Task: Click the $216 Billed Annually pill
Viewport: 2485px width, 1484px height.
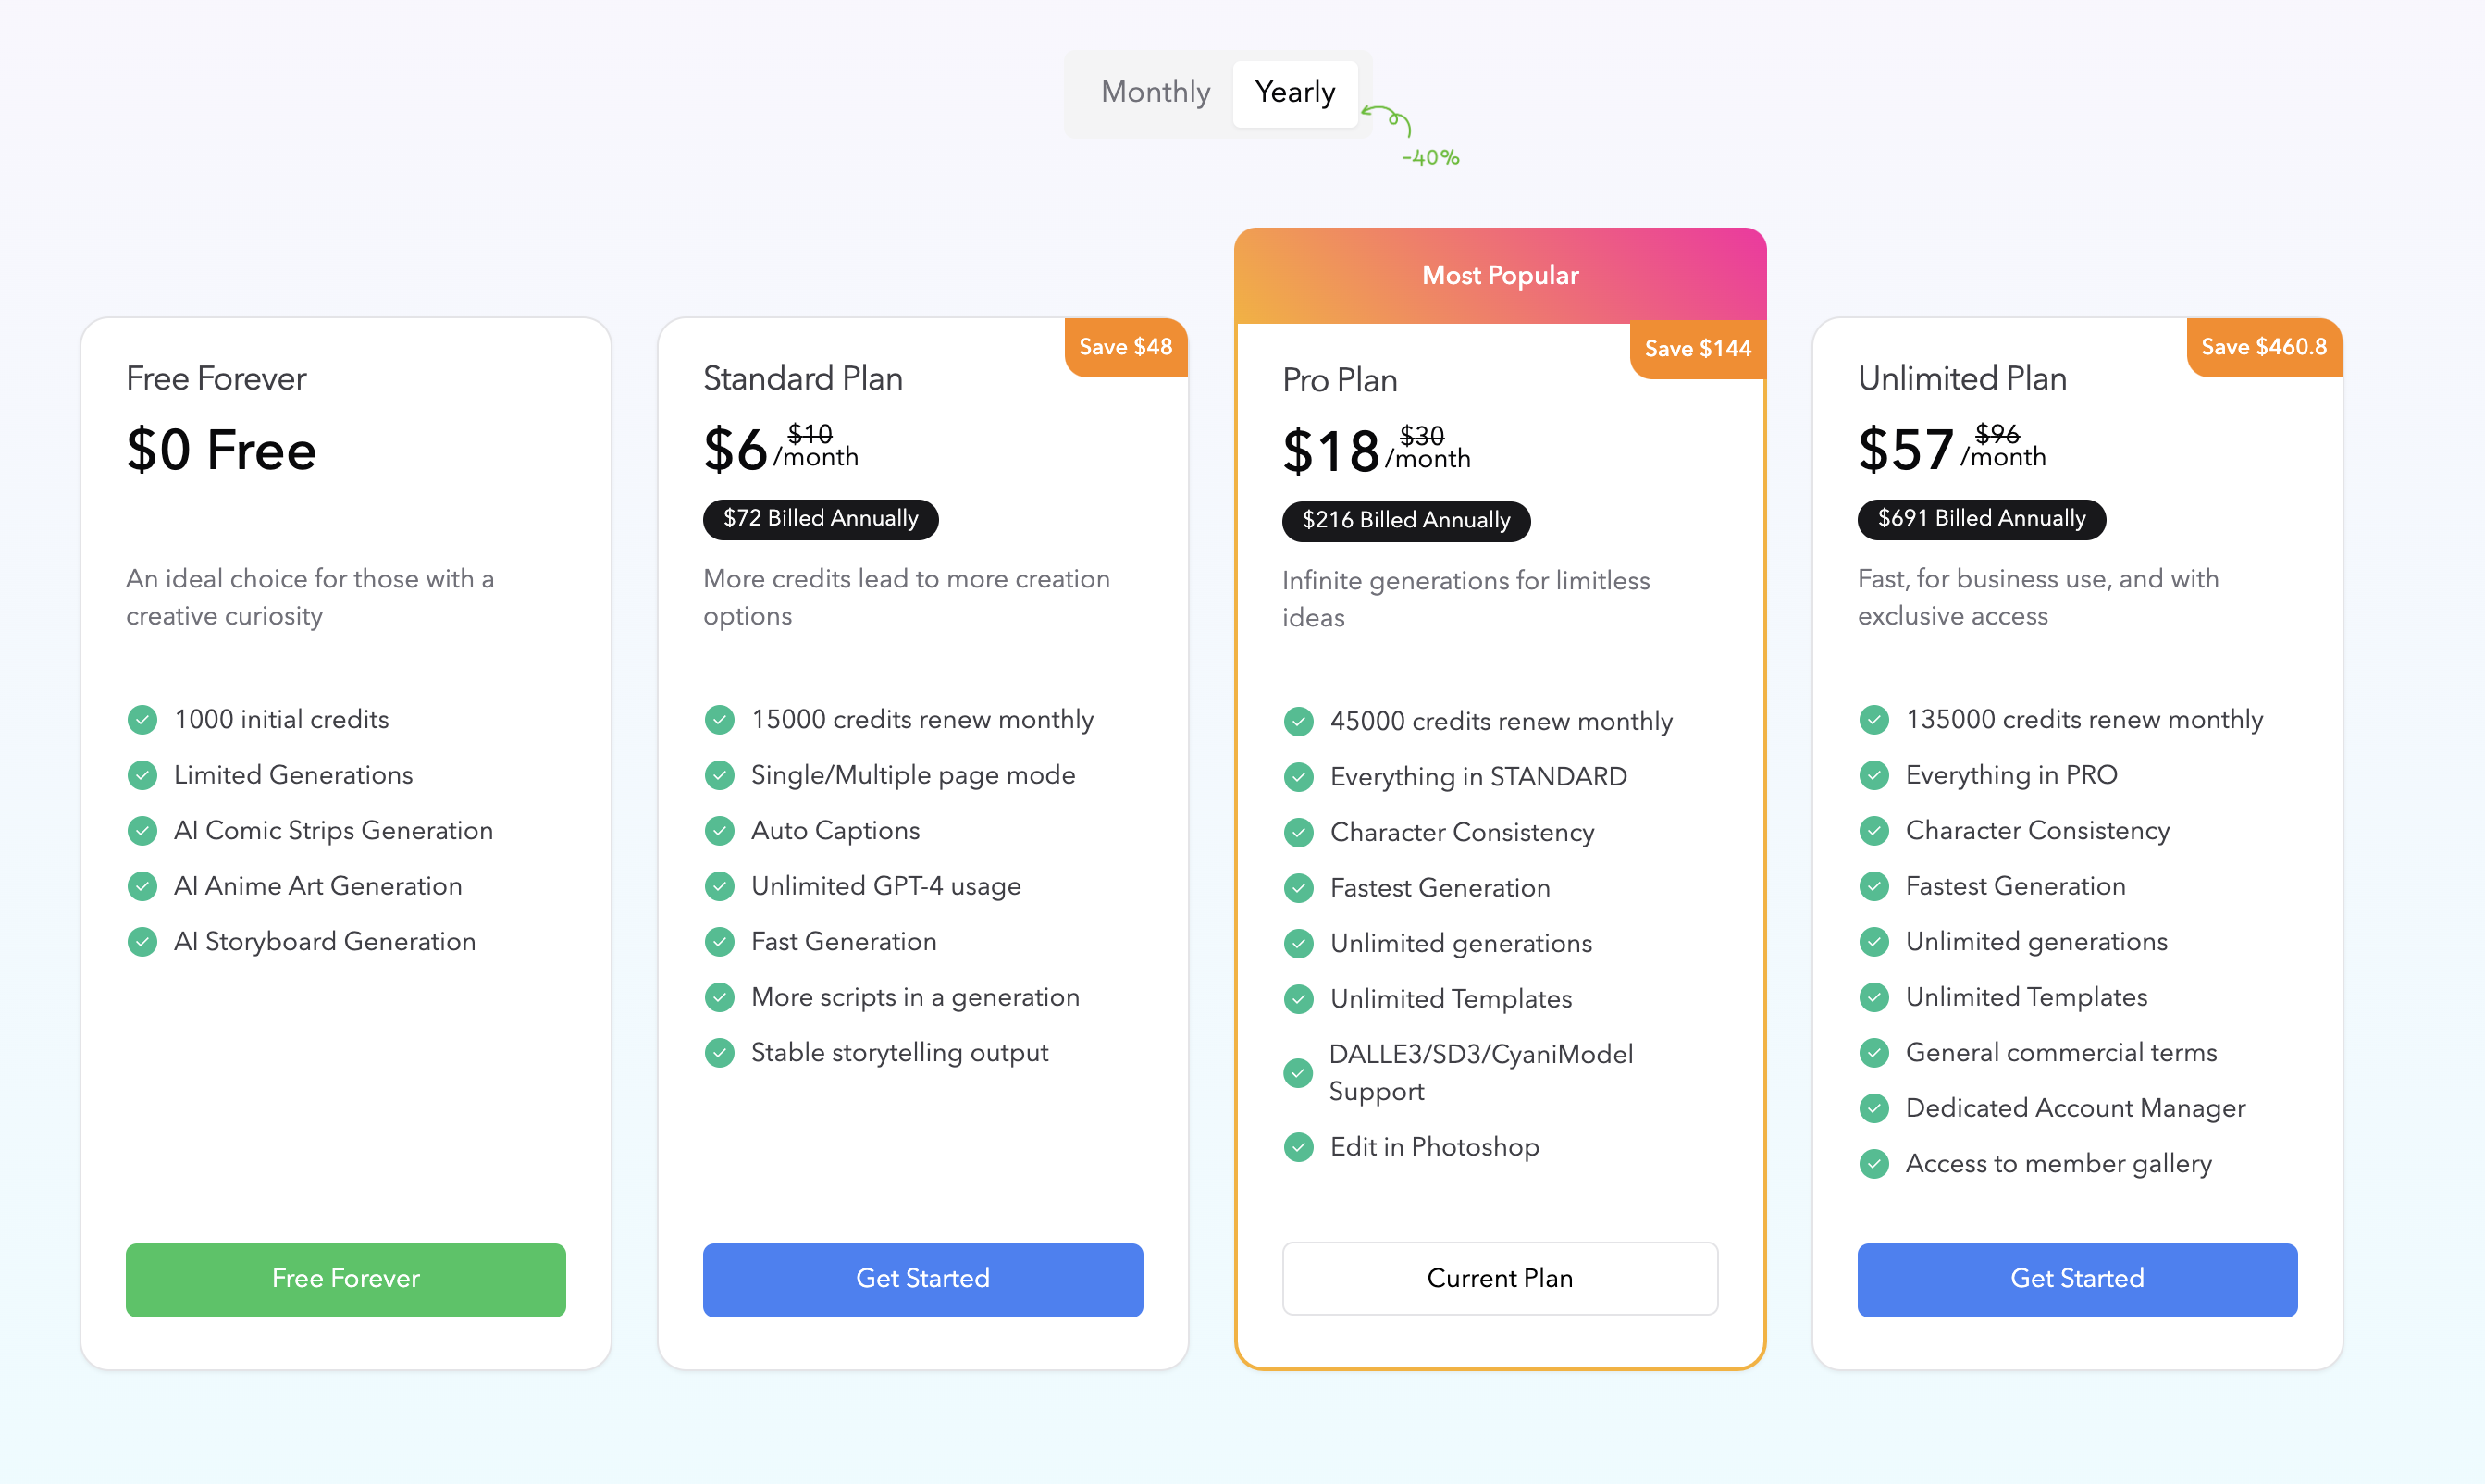Action: tap(1405, 520)
